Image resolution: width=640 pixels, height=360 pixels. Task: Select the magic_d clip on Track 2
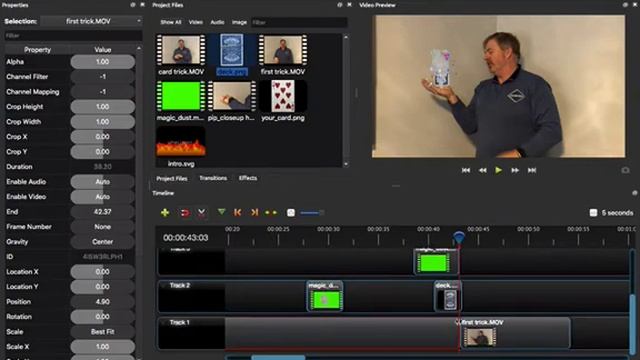coord(325,296)
